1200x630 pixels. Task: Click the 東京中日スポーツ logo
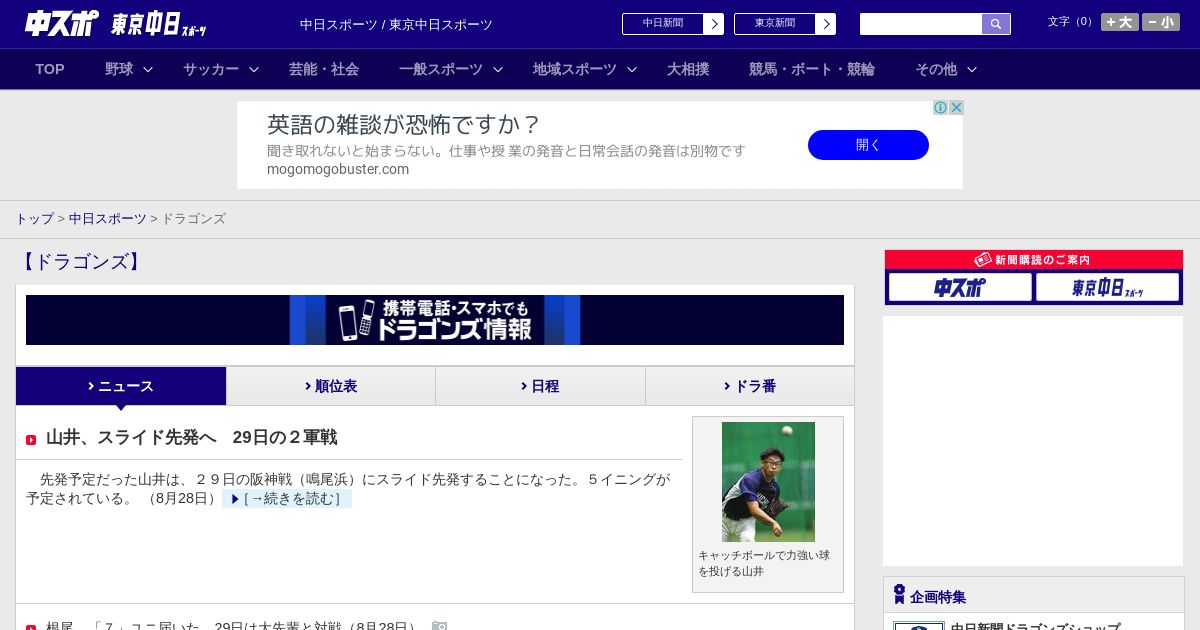(159, 25)
